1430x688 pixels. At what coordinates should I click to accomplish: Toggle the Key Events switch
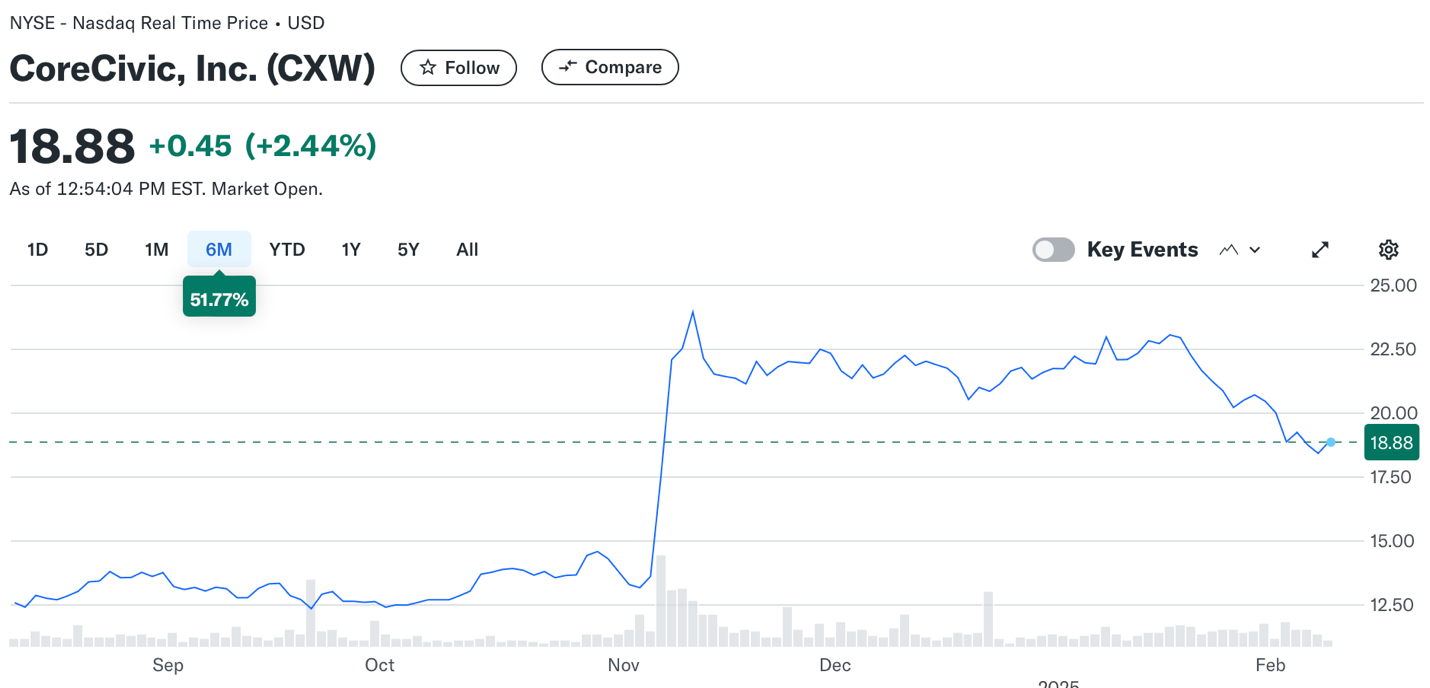[x=1053, y=250]
